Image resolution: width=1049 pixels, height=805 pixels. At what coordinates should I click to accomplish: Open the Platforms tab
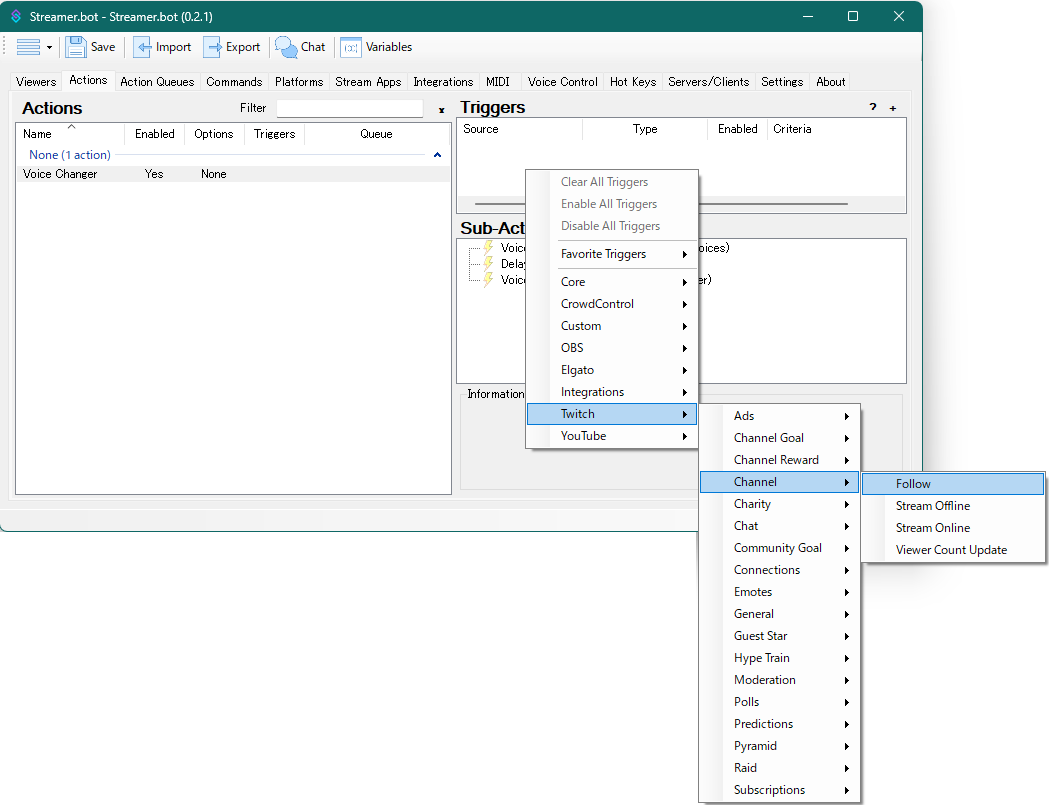pyautogui.click(x=299, y=82)
